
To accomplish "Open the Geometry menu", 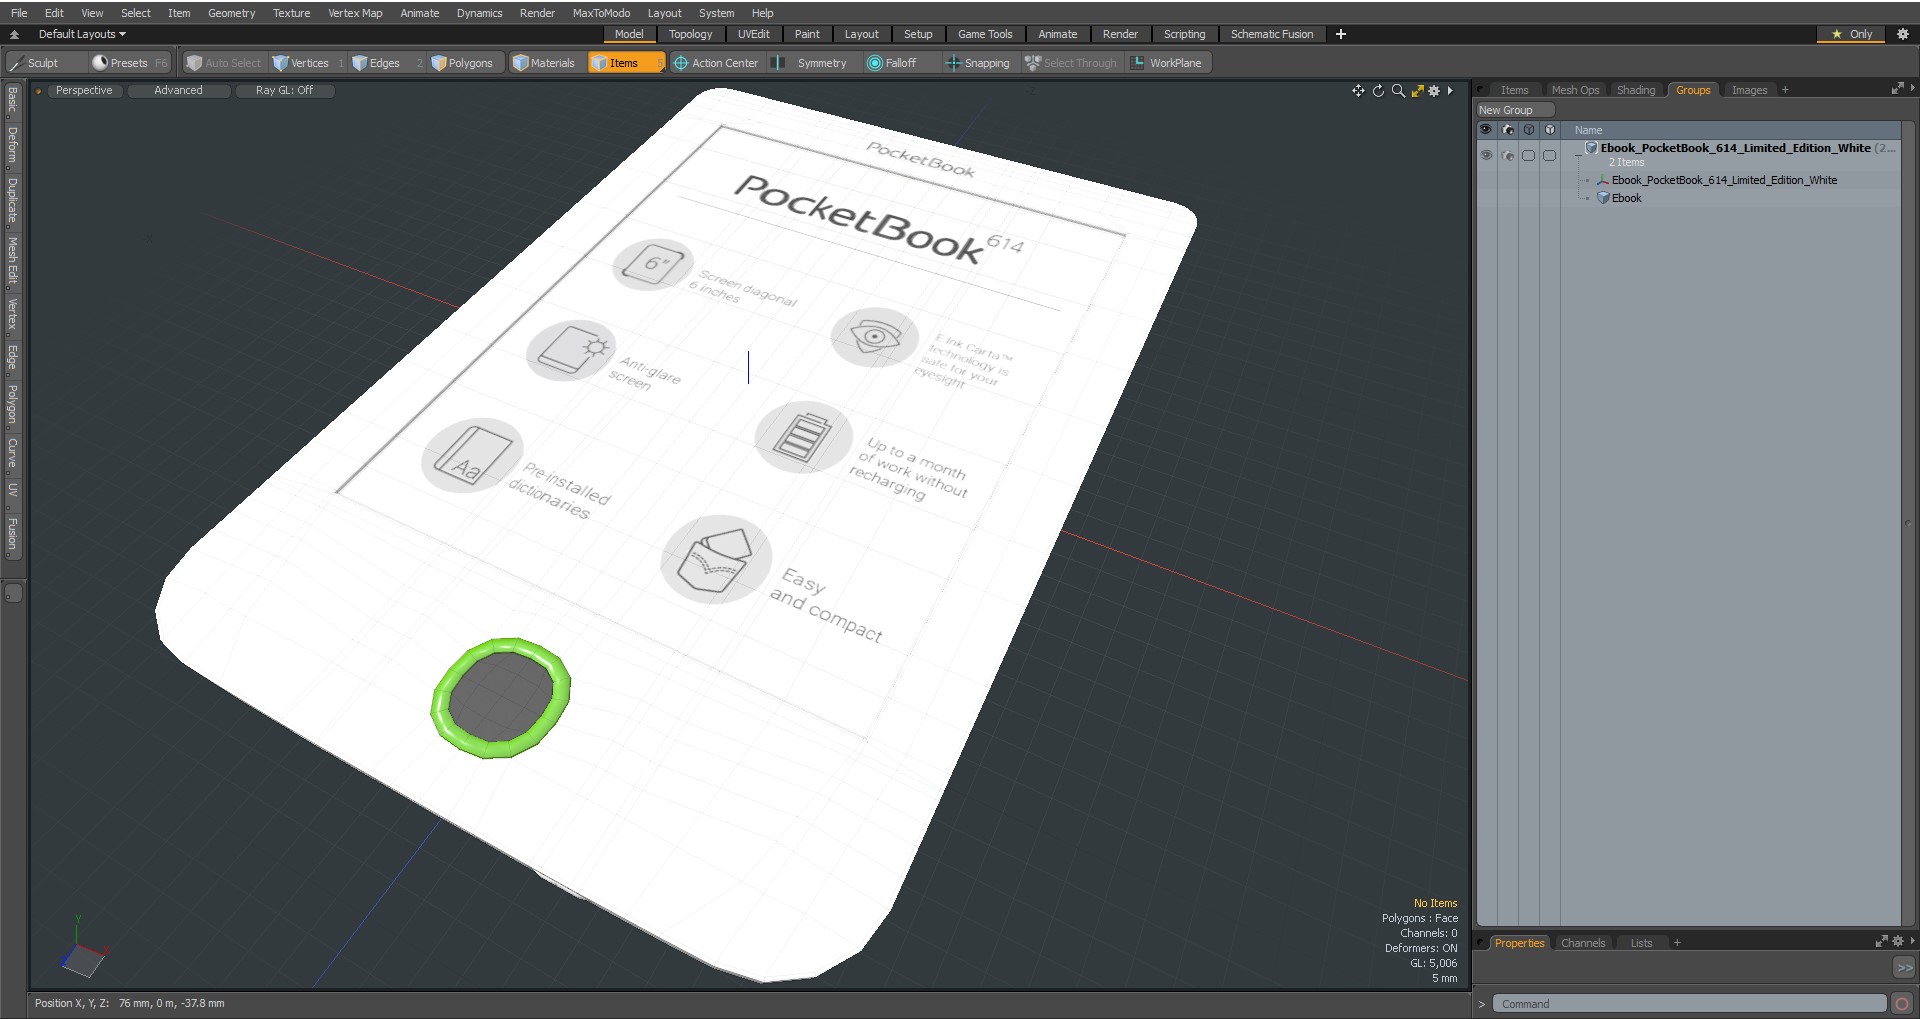I will [x=231, y=13].
